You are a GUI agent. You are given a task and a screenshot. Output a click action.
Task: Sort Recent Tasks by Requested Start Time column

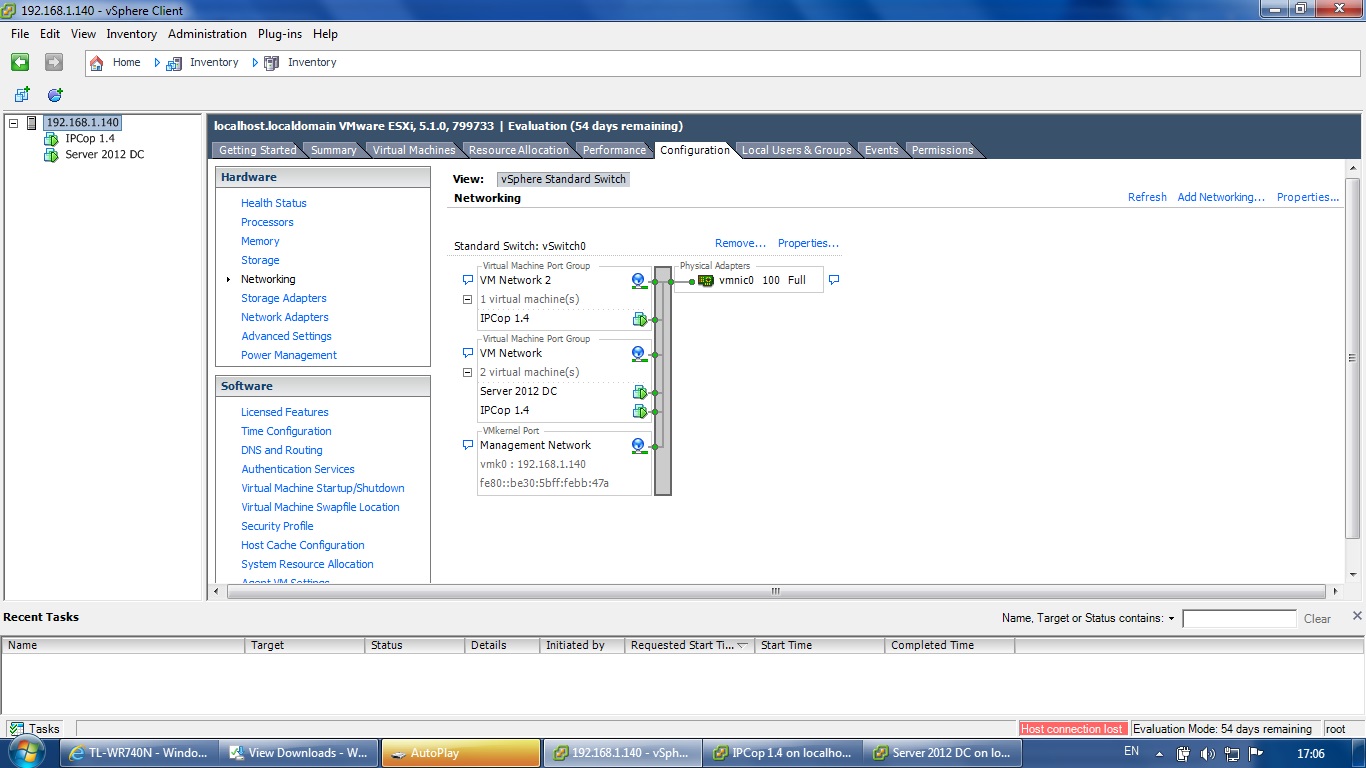[689, 645]
